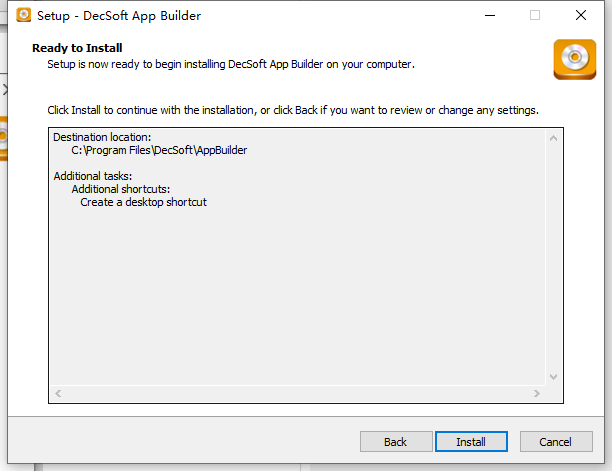Click the disabled maximize button
612x471 pixels.
pos(535,16)
